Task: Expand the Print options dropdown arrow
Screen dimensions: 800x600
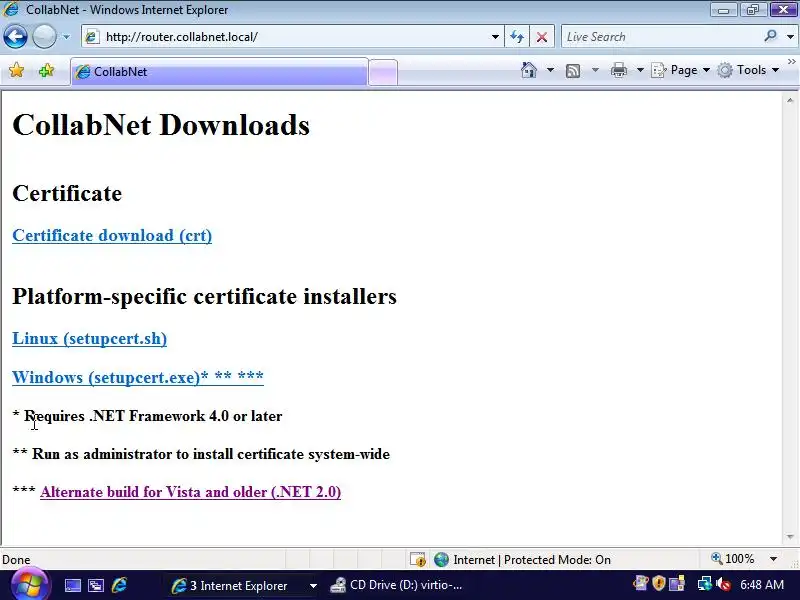Action: coord(640,70)
